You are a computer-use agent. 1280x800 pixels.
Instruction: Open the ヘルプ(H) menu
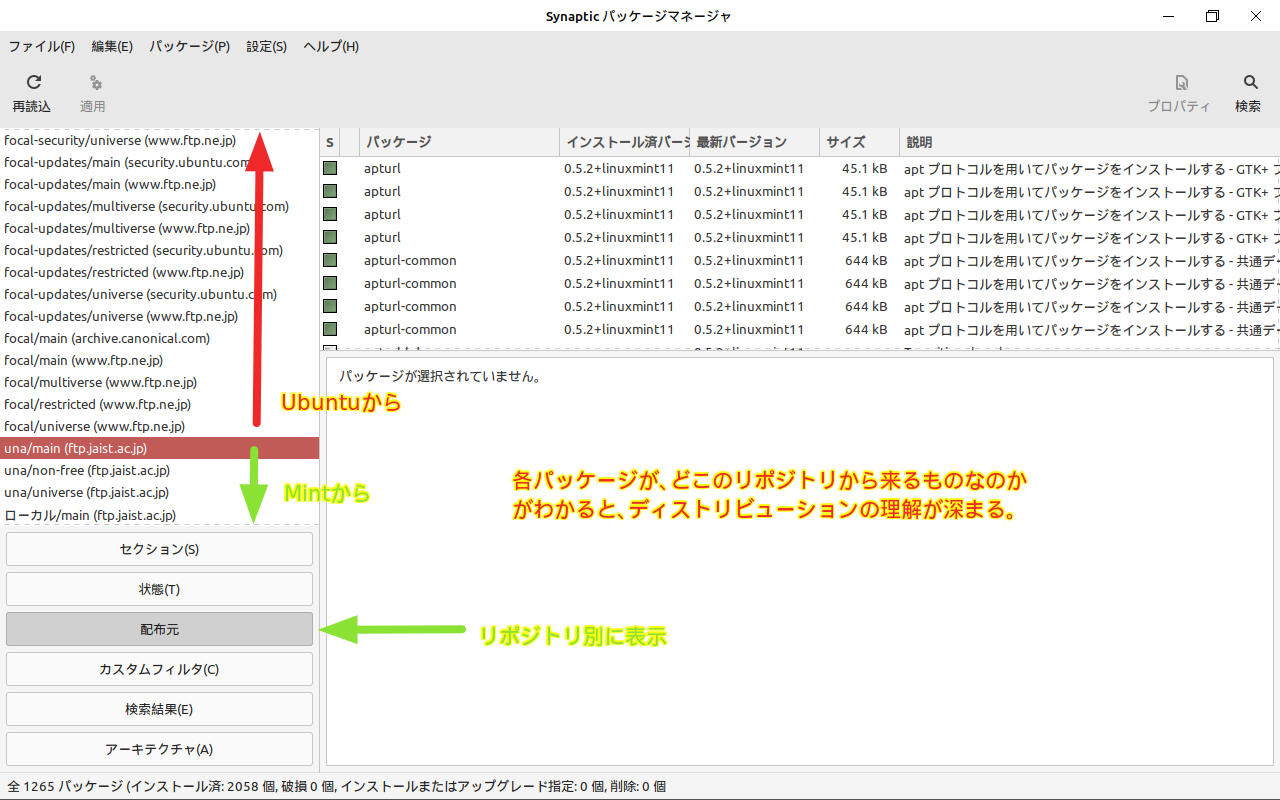click(x=331, y=47)
